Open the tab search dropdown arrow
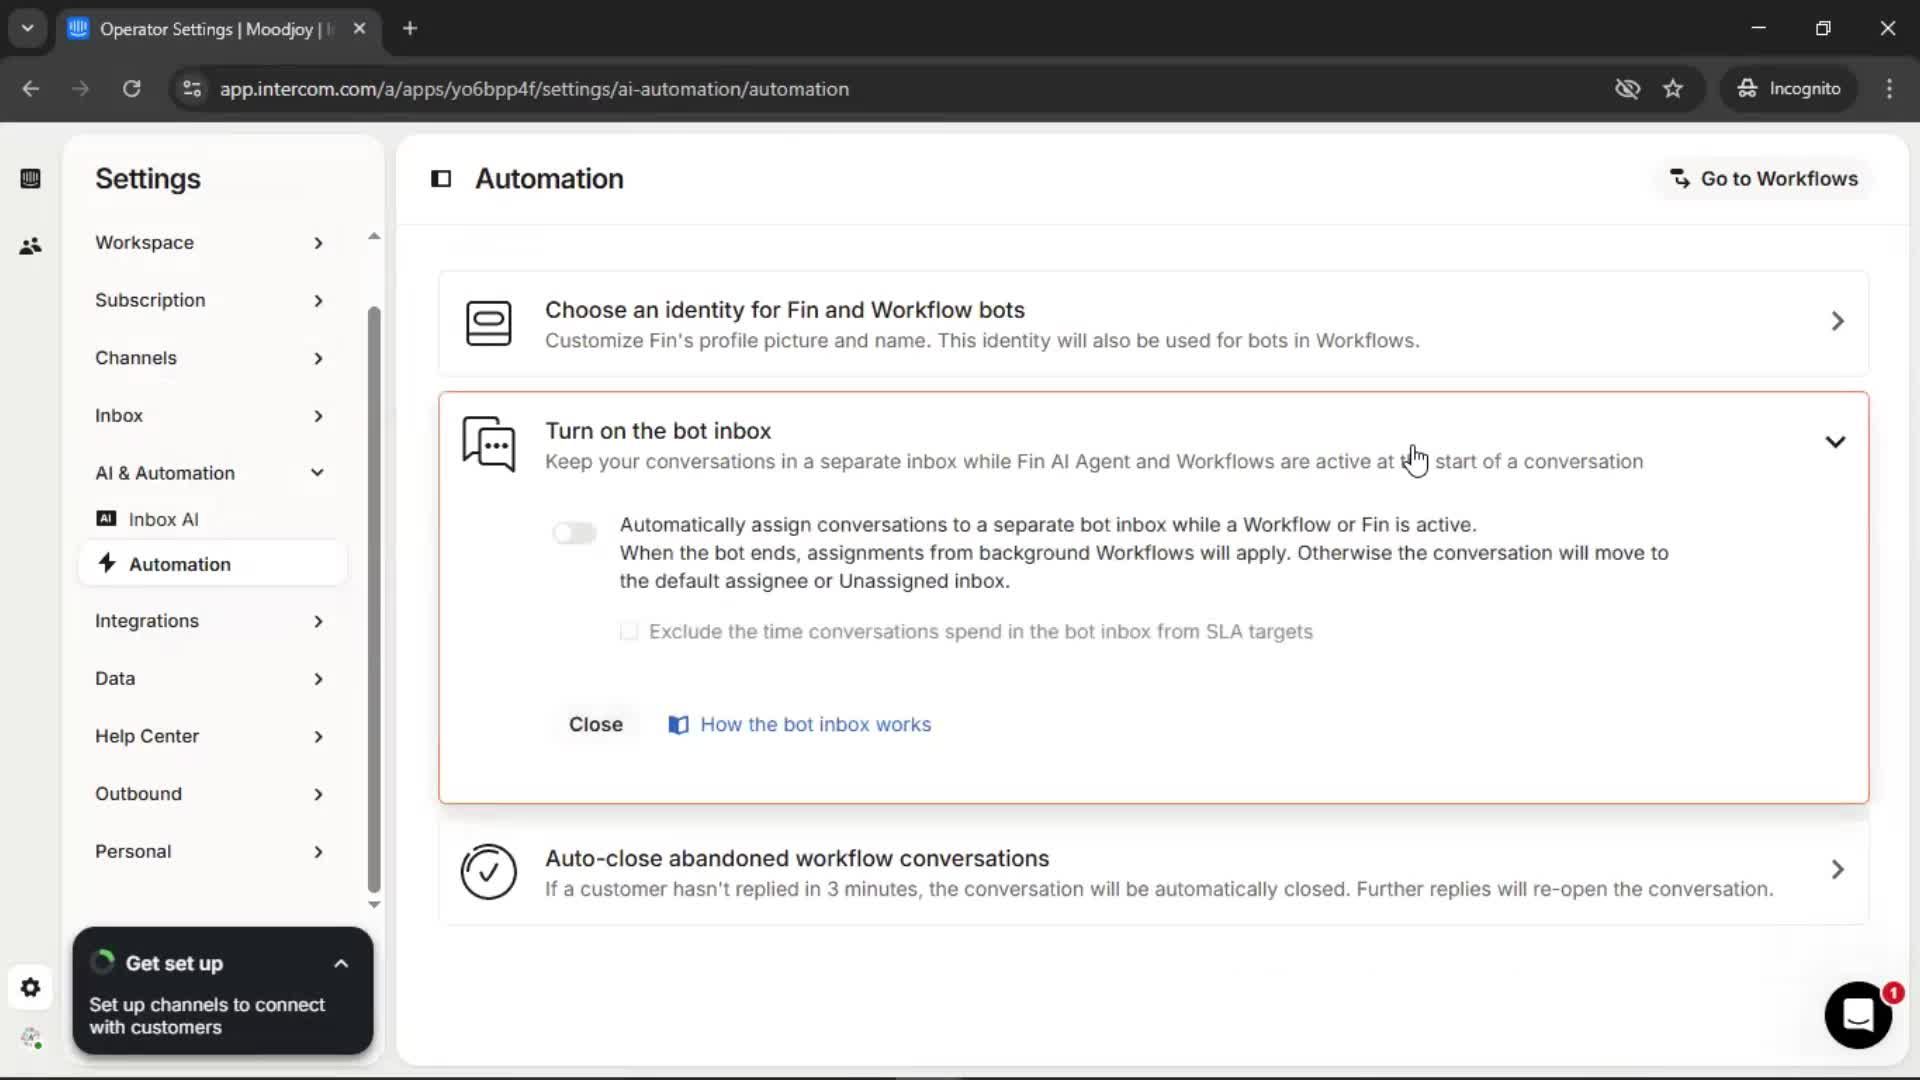This screenshot has width=1920, height=1080. 28,28
